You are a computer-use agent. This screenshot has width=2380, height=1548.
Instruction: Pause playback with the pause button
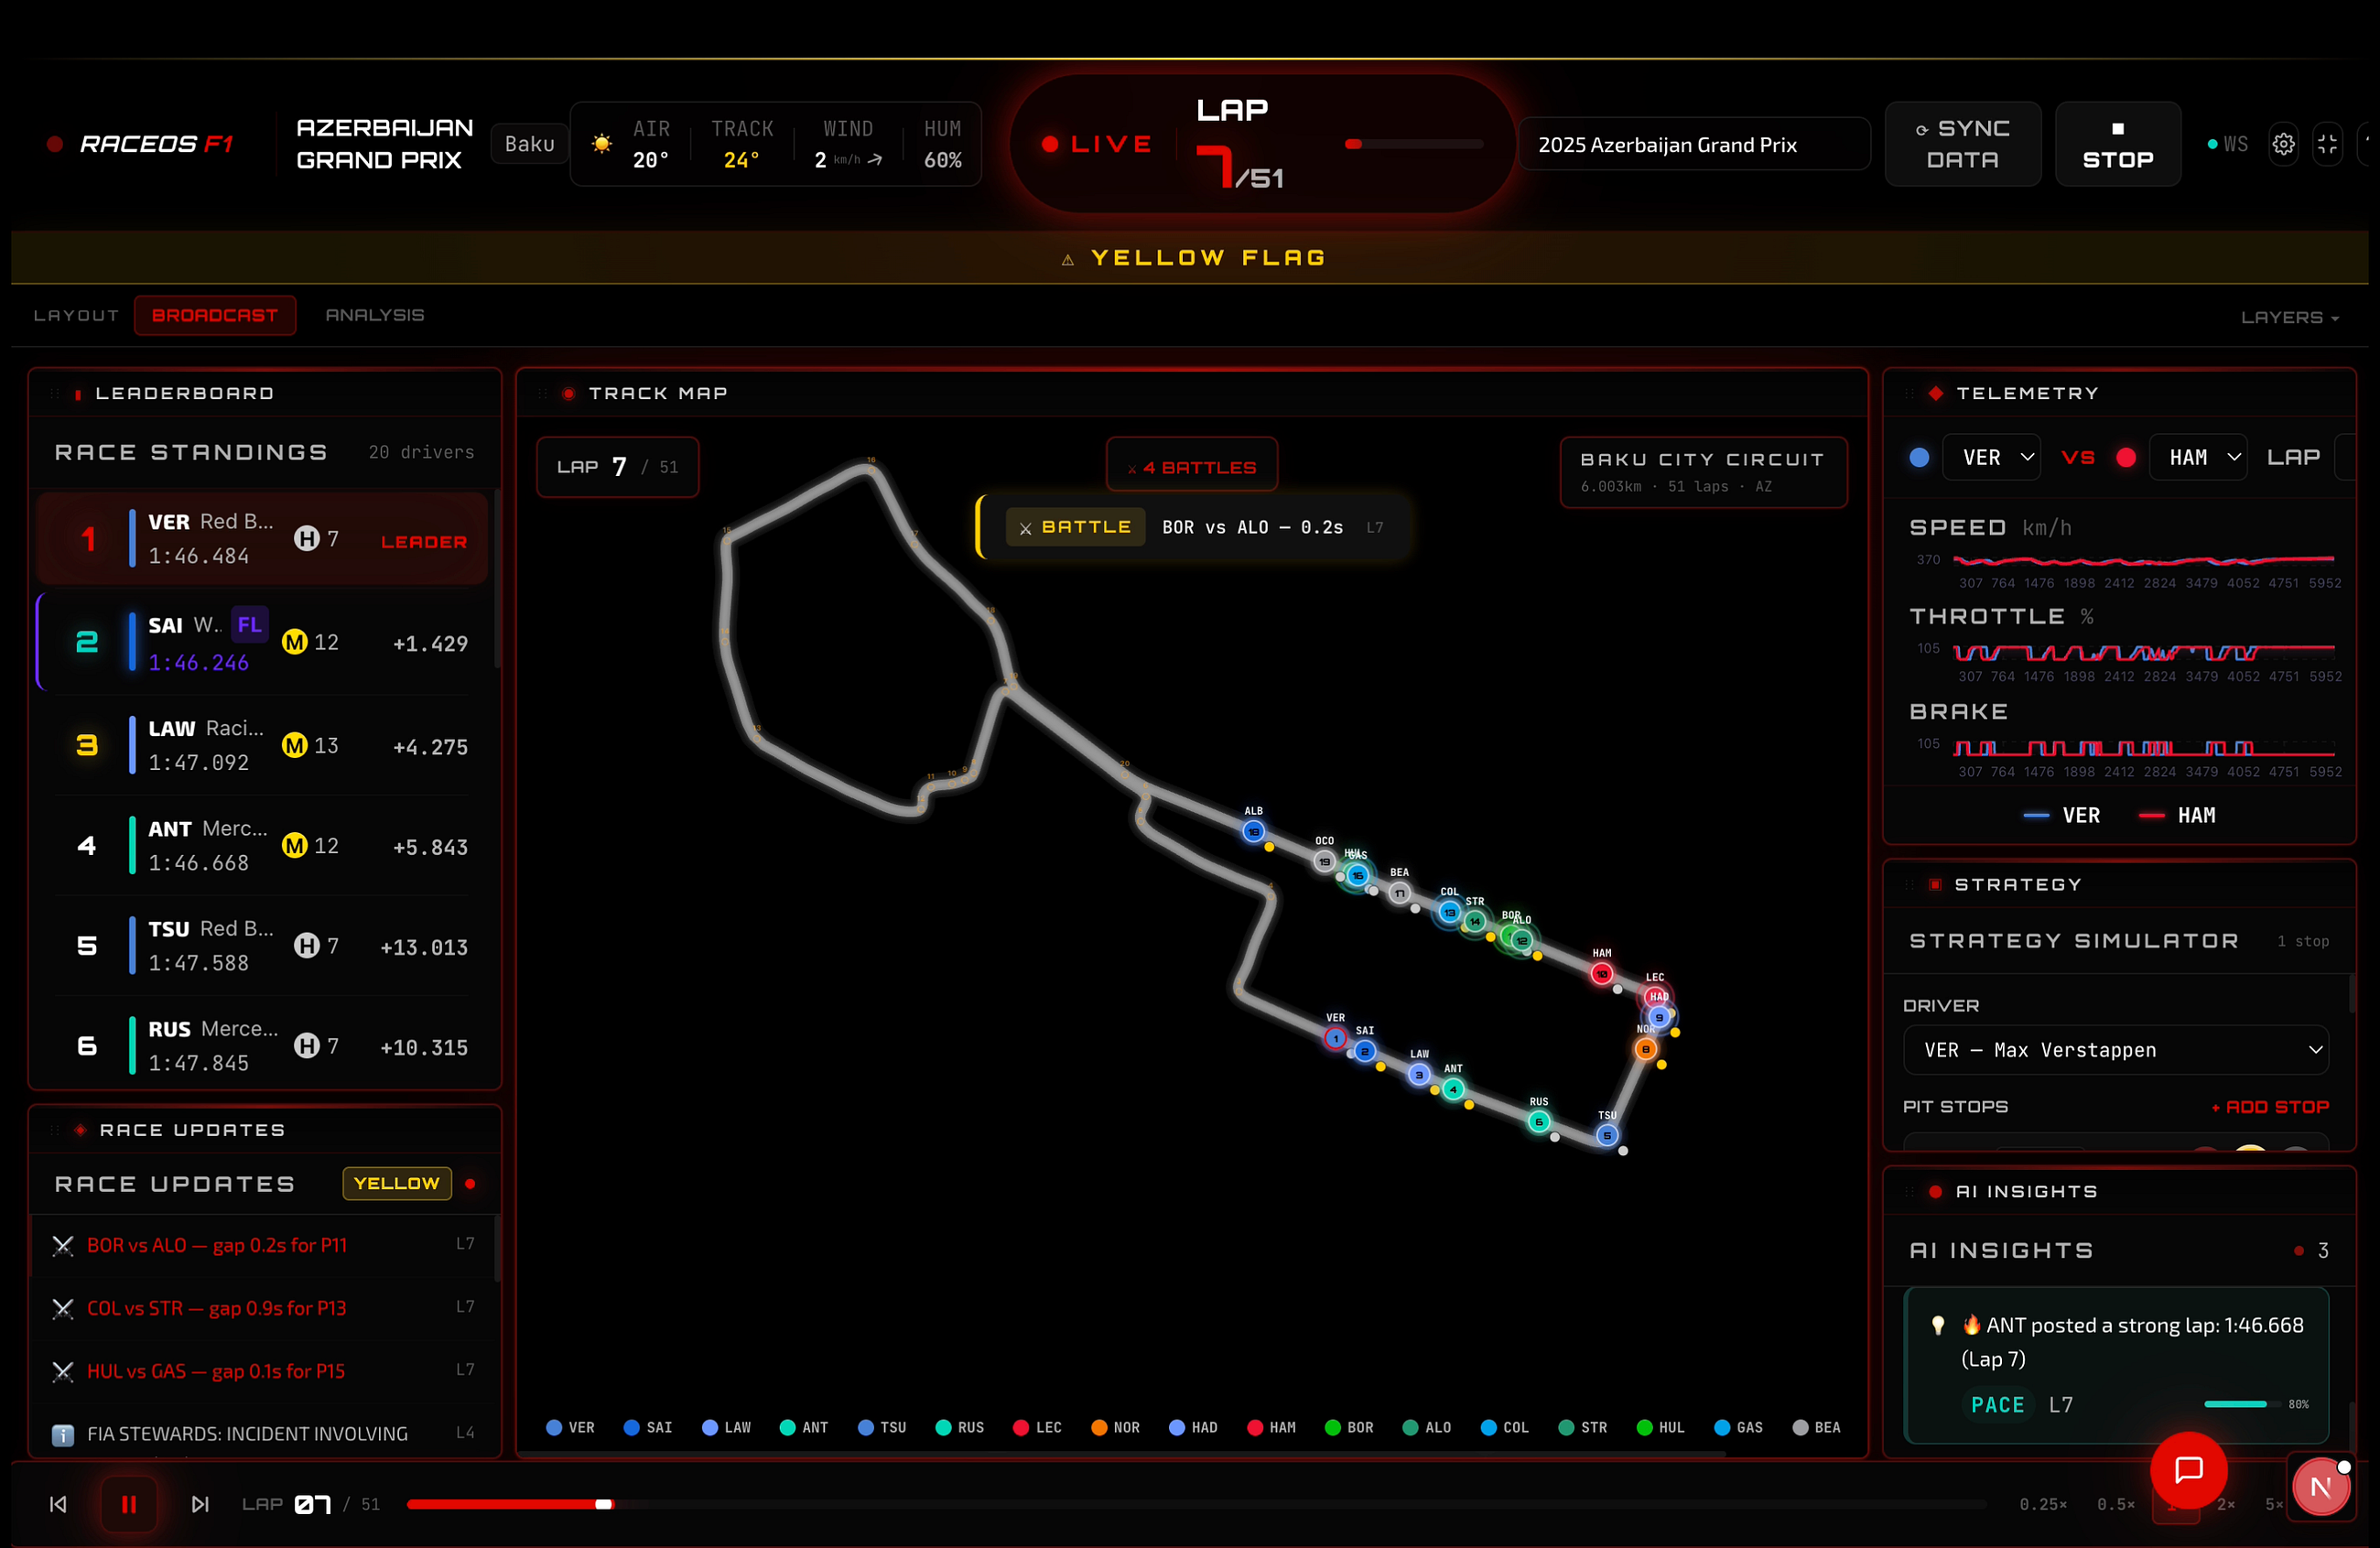129,1503
